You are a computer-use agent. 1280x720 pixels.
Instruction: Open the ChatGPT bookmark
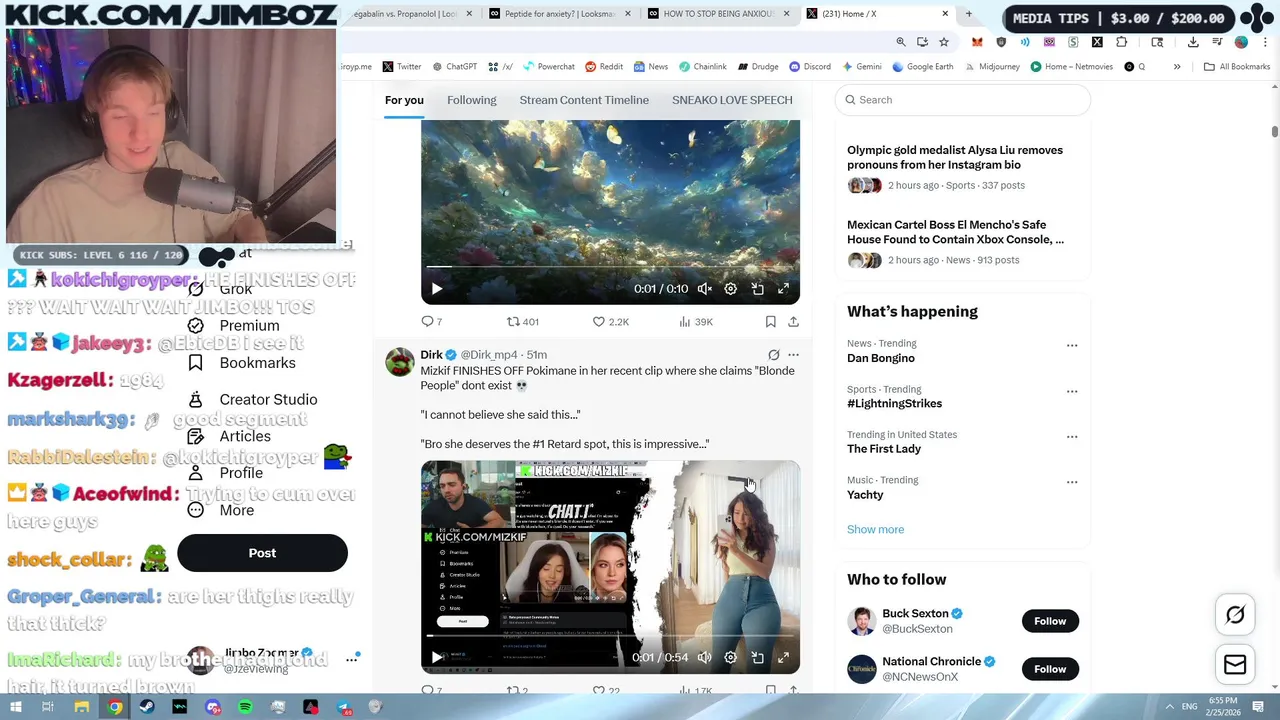coord(454,67)
